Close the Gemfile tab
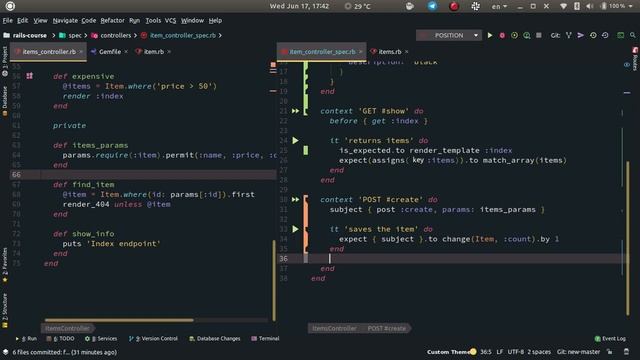 pyautogui.click(x=126, y=52)
